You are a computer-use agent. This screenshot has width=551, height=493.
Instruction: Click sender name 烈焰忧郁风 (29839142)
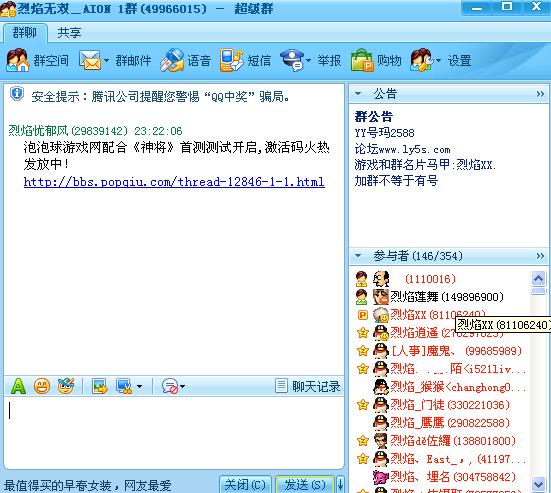(x=68, y=131)
